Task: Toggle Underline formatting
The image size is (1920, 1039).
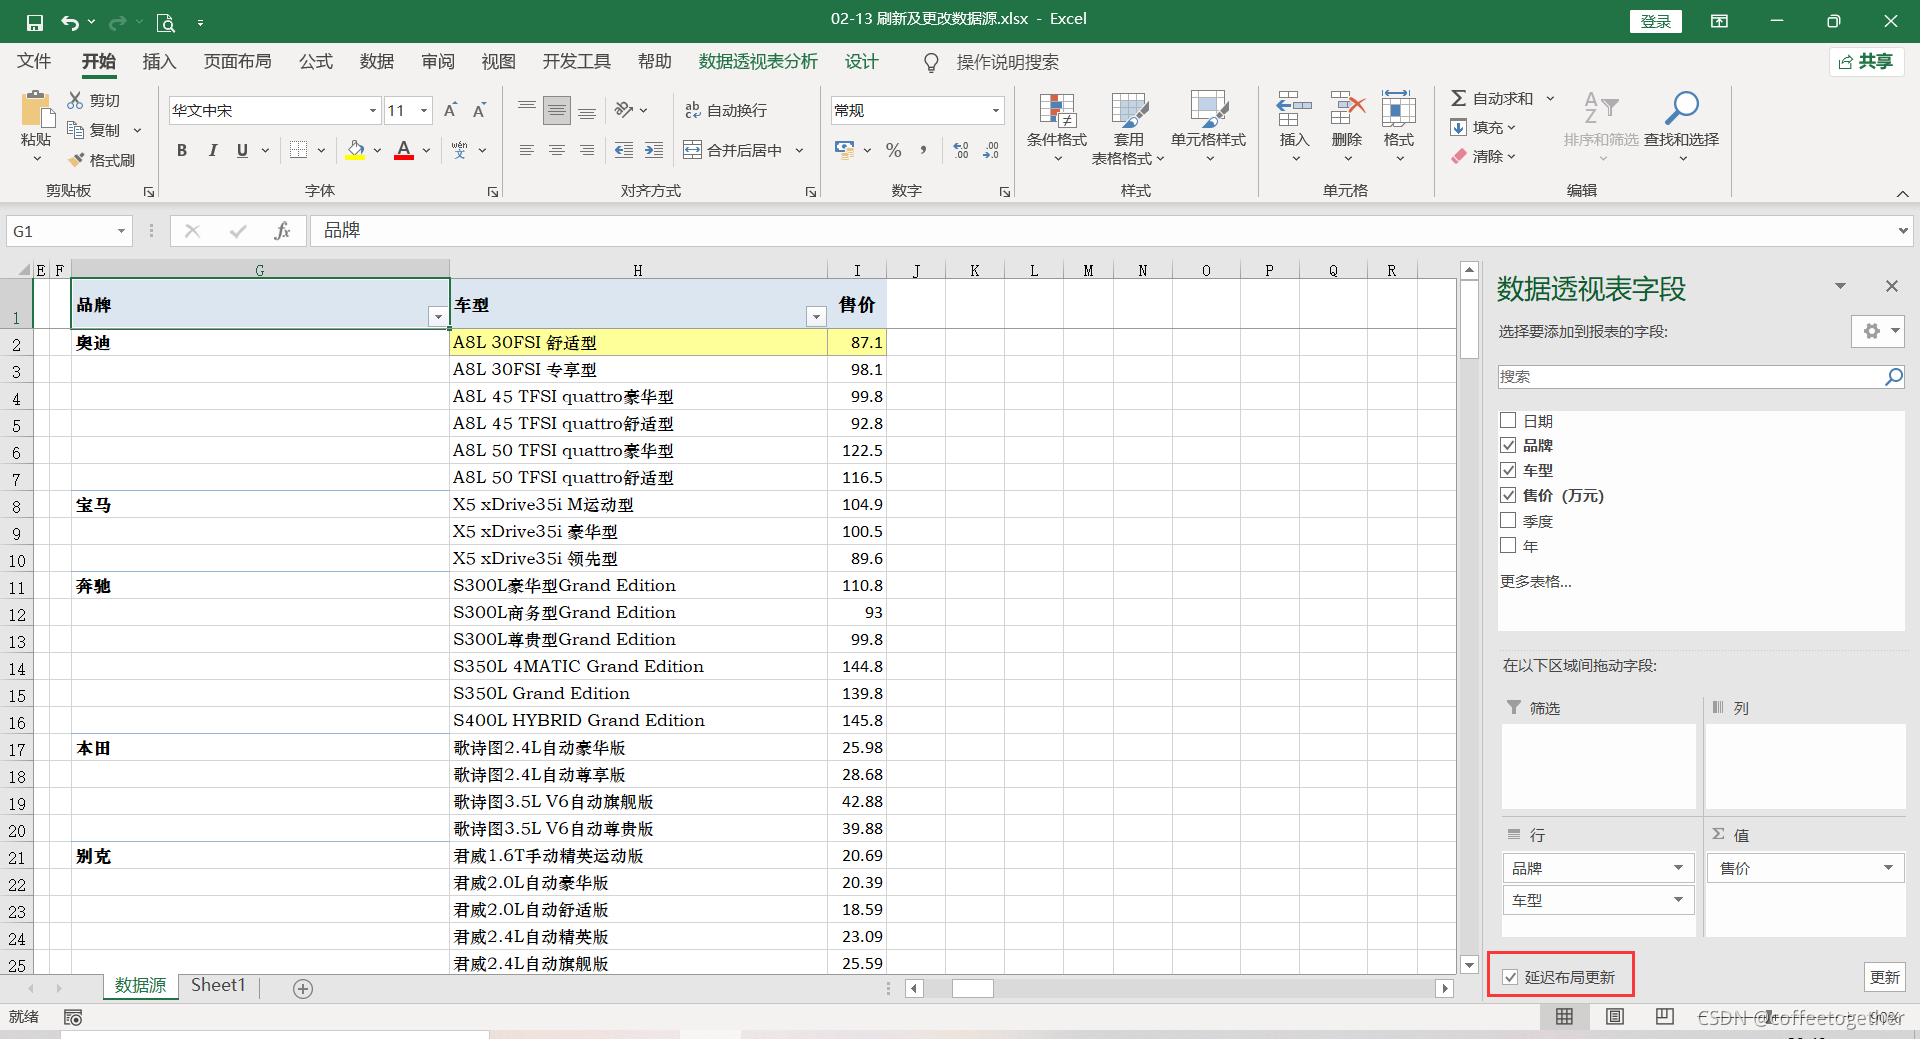Action: pyautogui.click(x=242, y=150)
